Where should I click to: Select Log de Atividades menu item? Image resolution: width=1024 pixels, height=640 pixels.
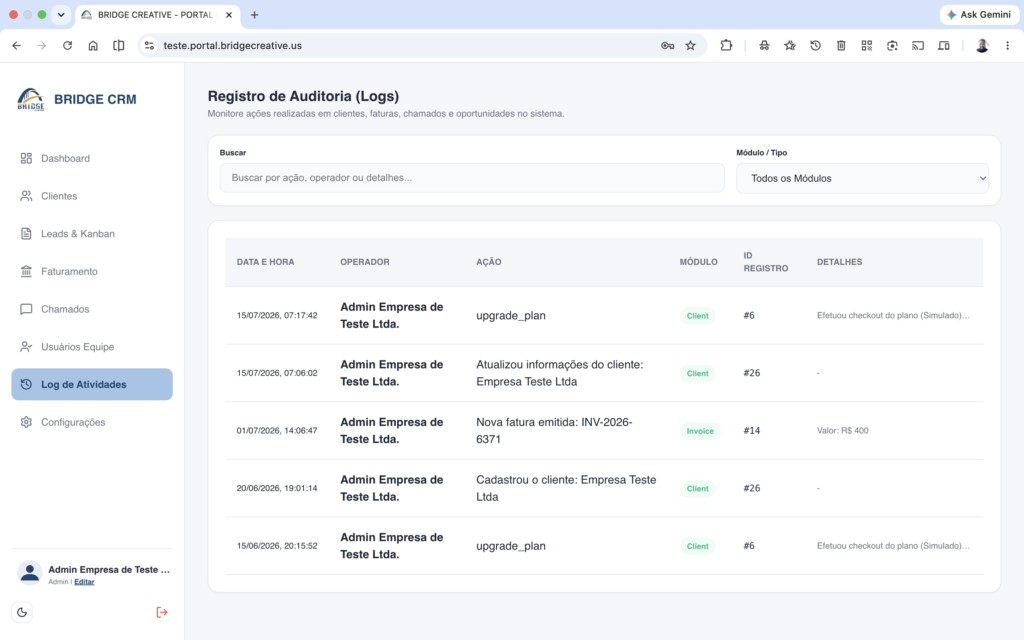click(x=92, y=385)
